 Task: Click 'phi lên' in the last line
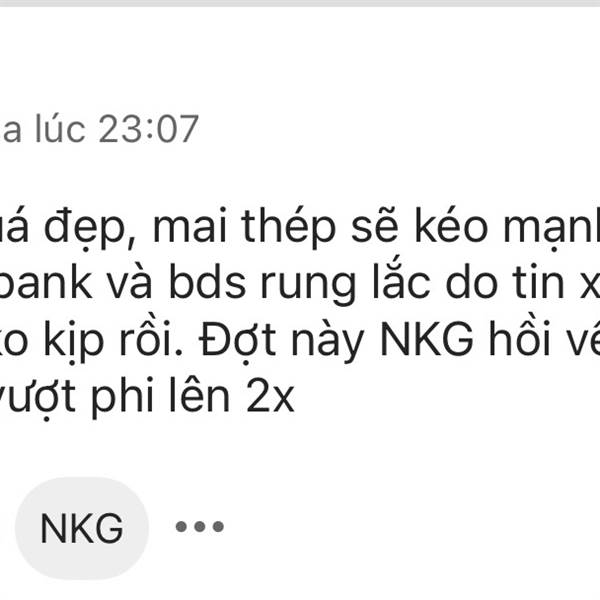(160, 396)
